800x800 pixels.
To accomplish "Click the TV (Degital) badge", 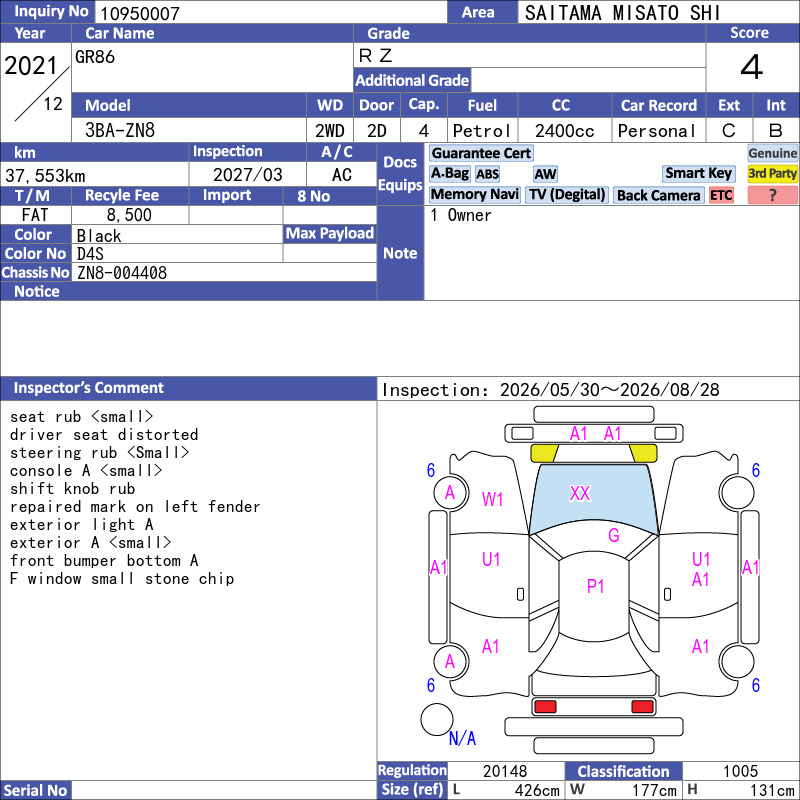I will pos(566,195).
